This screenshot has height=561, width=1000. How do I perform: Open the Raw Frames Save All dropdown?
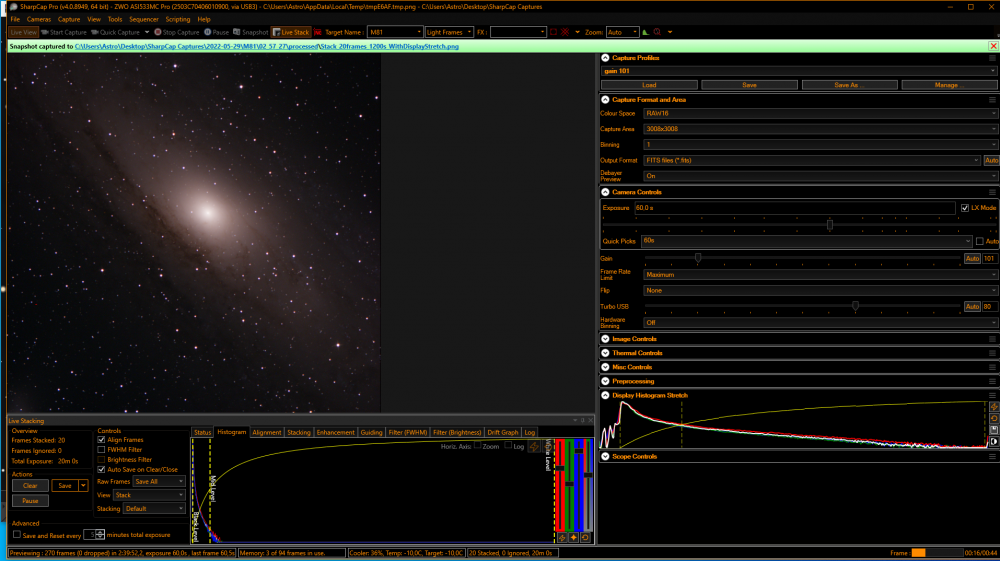(159, 482)
